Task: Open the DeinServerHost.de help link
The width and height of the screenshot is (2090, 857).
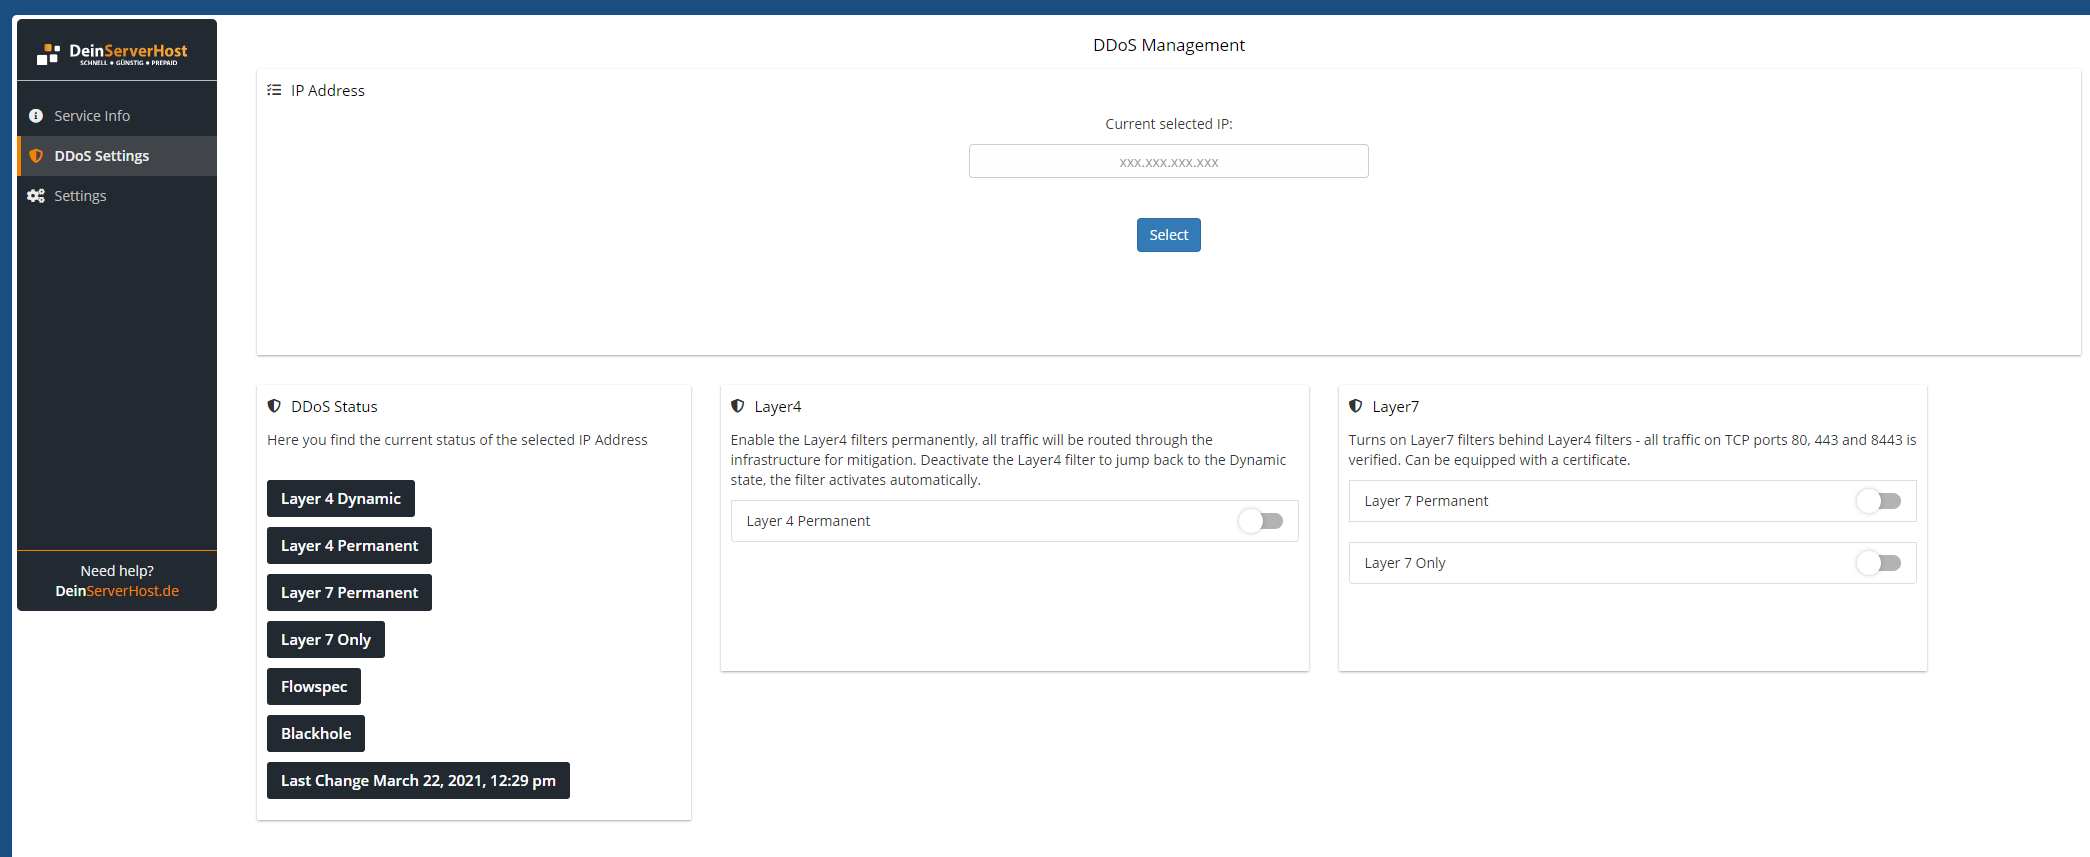Action: point(117,591)
